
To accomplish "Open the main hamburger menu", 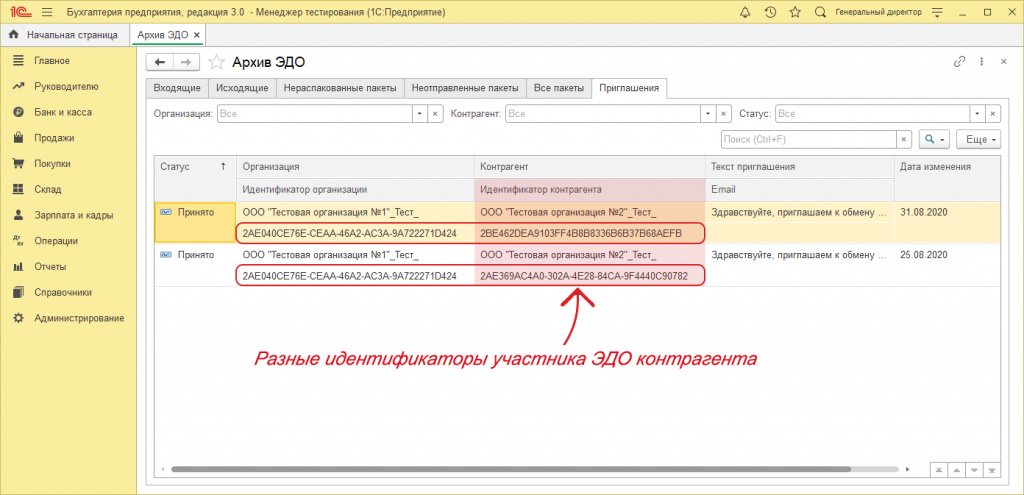I will pos(46,12).
